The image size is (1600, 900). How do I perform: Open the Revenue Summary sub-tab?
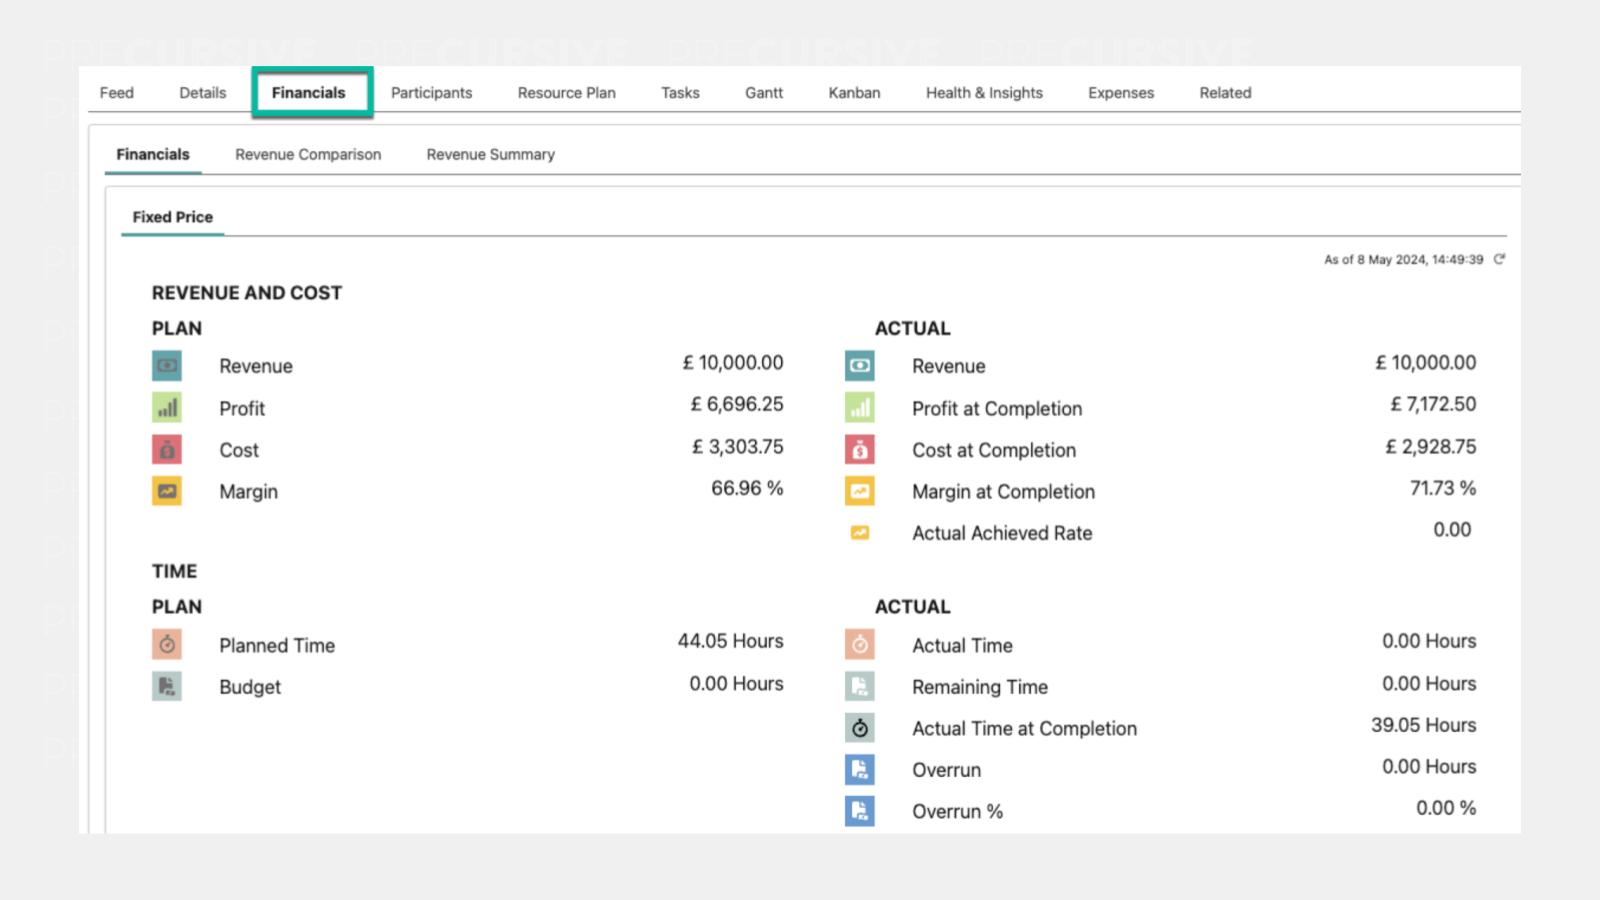pos(490,155)
